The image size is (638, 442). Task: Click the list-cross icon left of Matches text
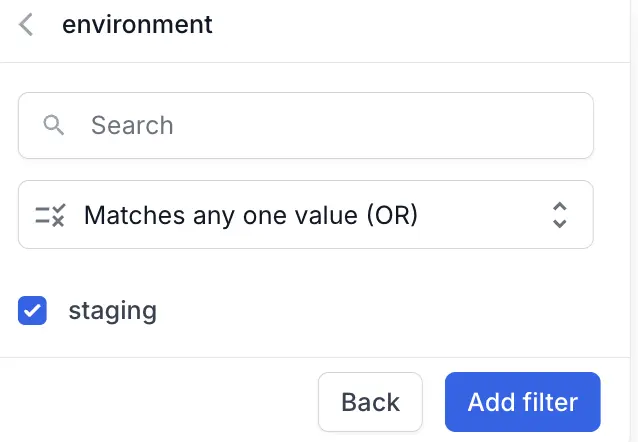click(50, 214)
